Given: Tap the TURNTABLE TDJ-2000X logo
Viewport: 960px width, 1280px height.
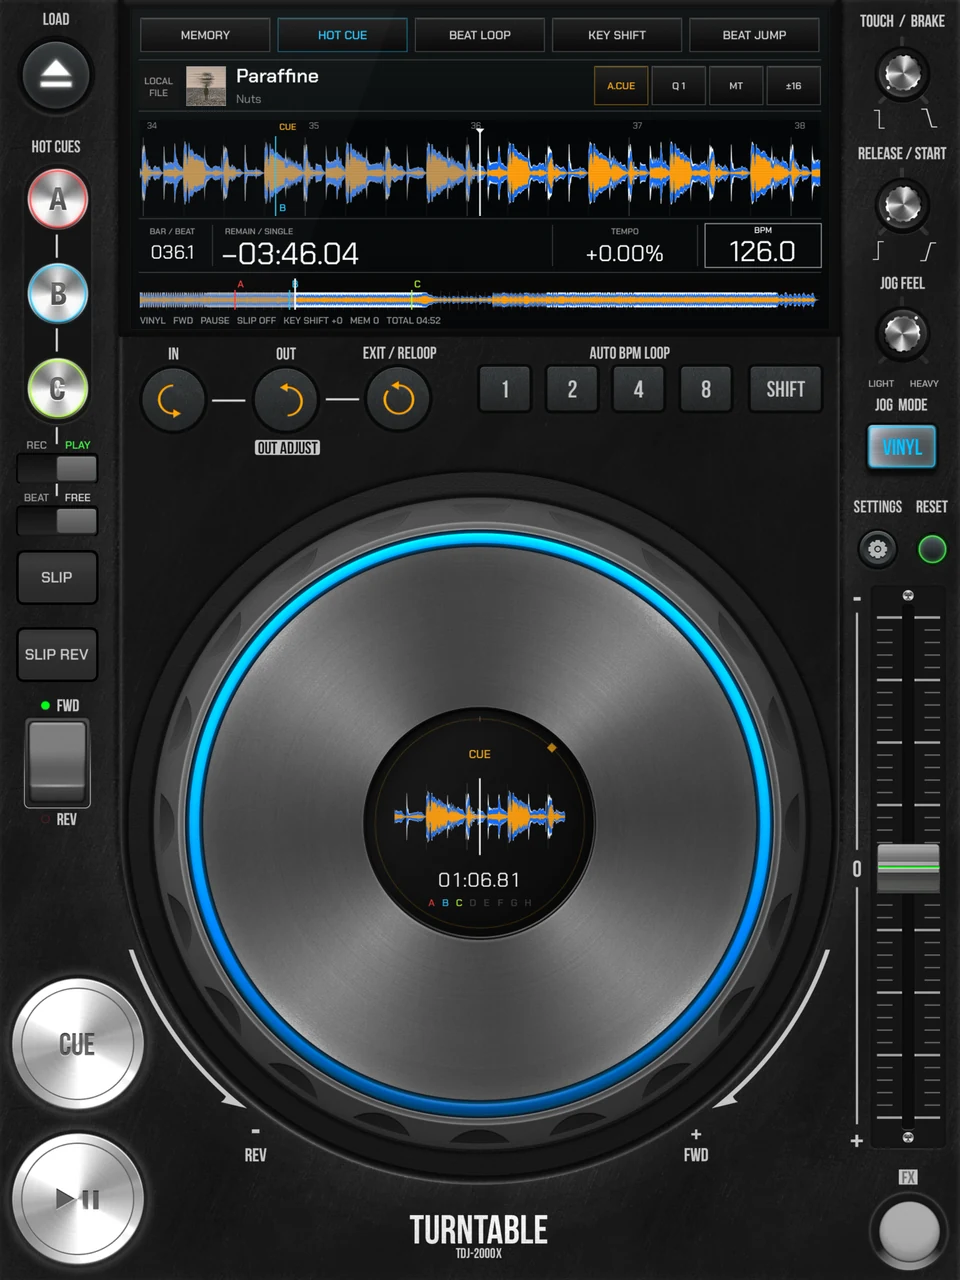Looking at the screenshot, I should coord(479,1236).
